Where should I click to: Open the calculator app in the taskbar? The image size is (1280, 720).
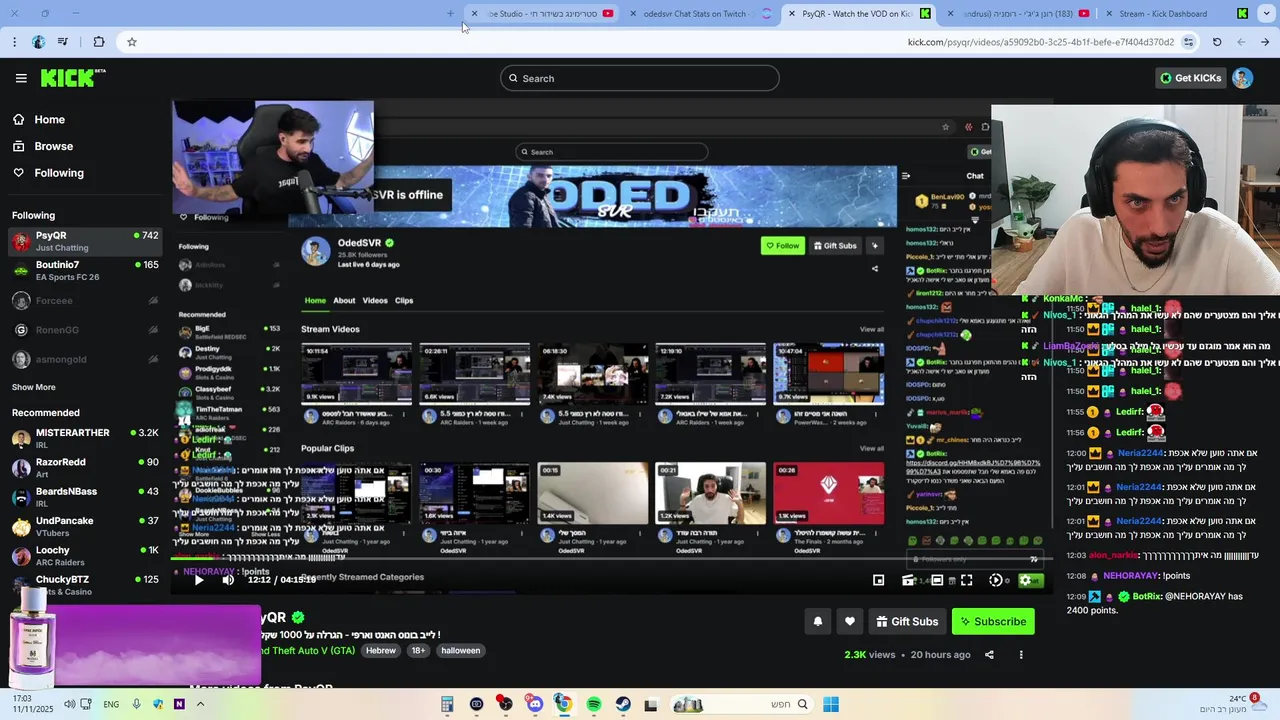[447, 704]
